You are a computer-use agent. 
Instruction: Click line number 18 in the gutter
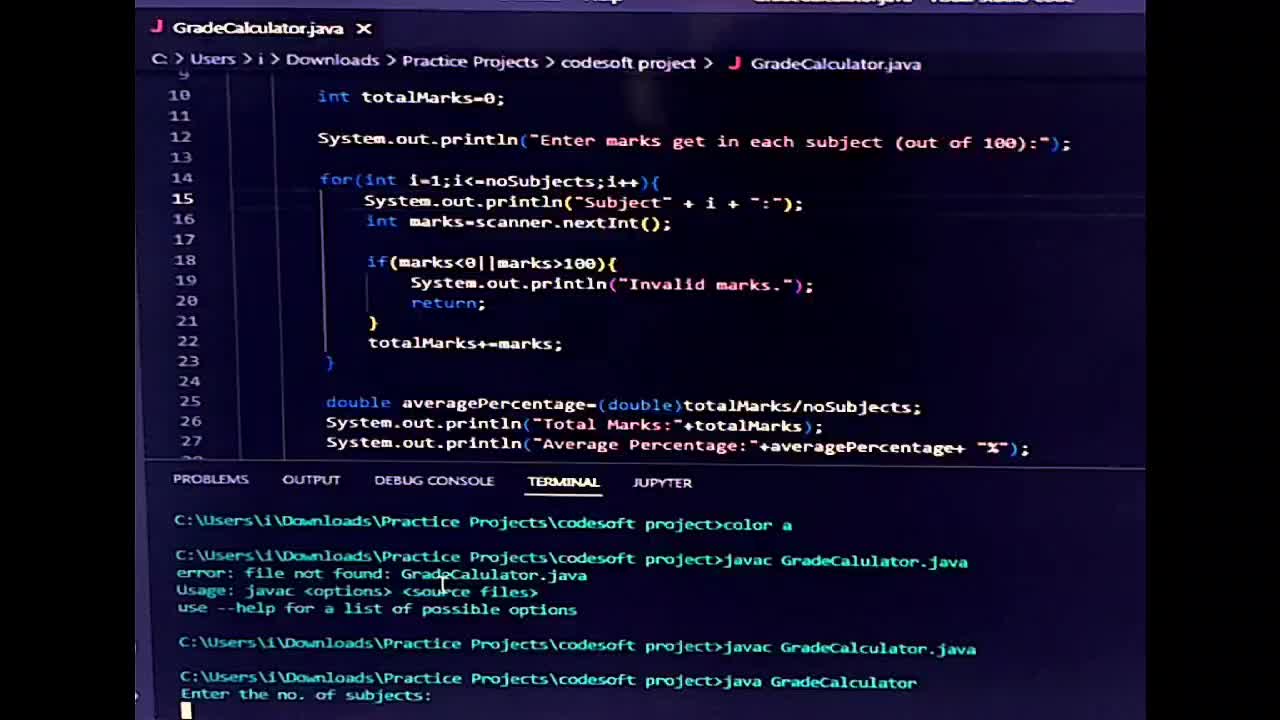pos(185,260)
